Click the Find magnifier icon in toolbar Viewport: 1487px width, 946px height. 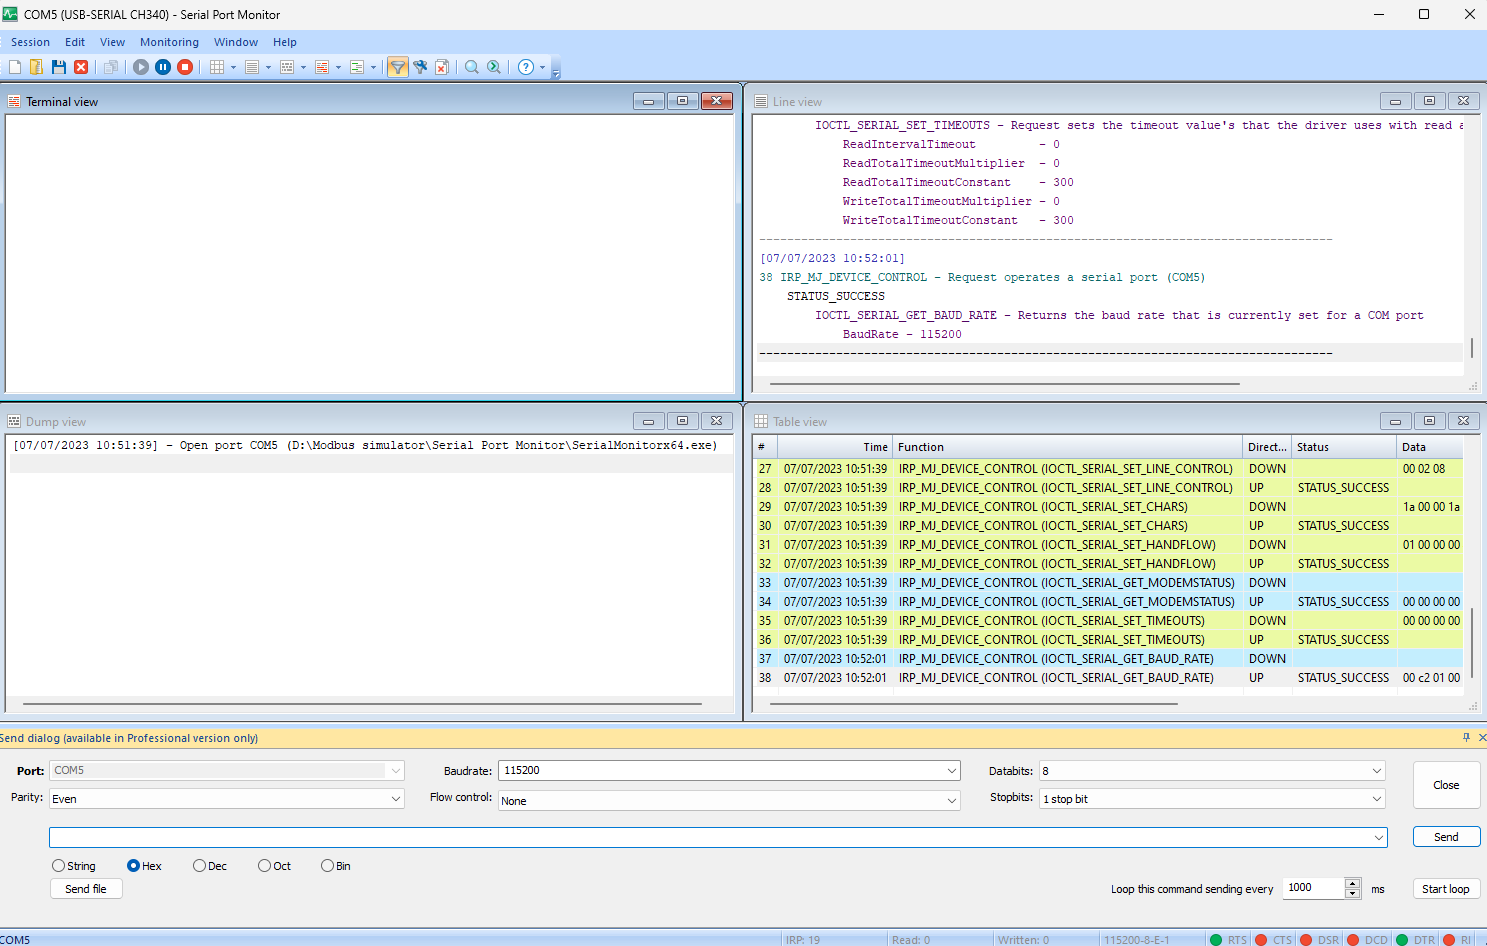(472, 67)
